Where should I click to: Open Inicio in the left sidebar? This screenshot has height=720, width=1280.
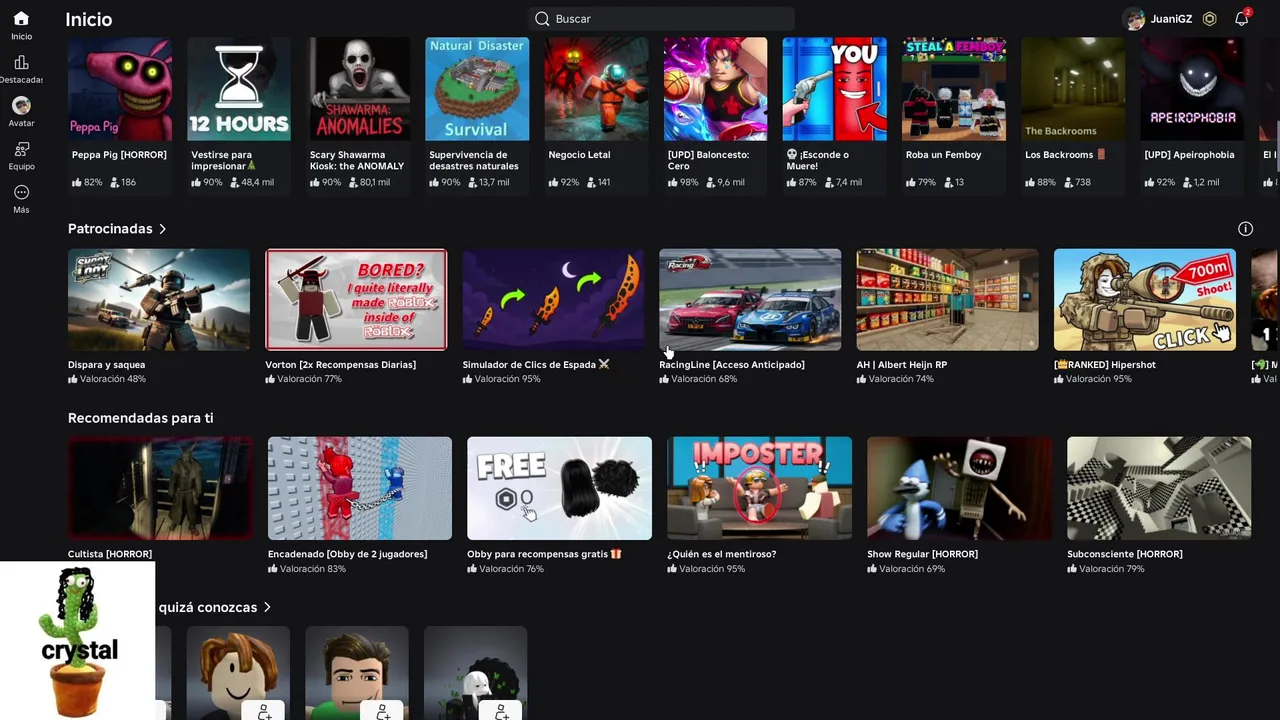click(x=21, y=26)
